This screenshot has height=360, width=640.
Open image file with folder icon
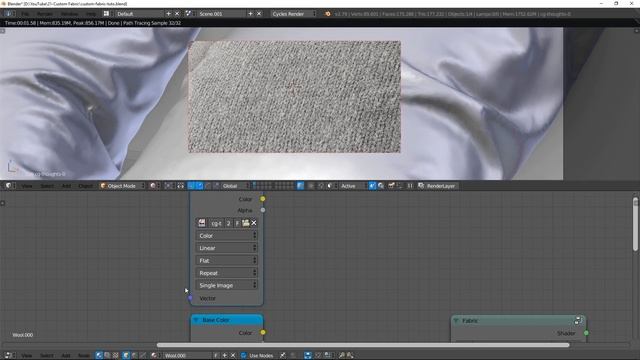(x=245, y=223)
